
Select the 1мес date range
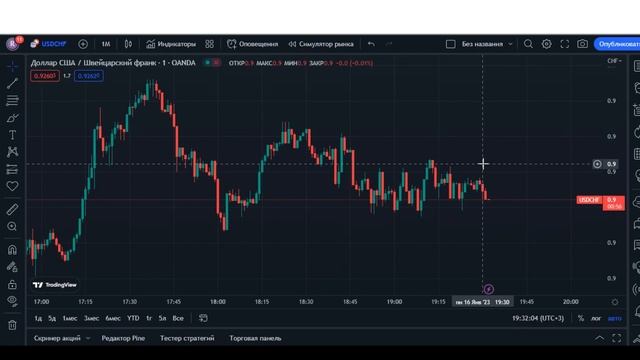pyautogui.click(x=69, y=318)
